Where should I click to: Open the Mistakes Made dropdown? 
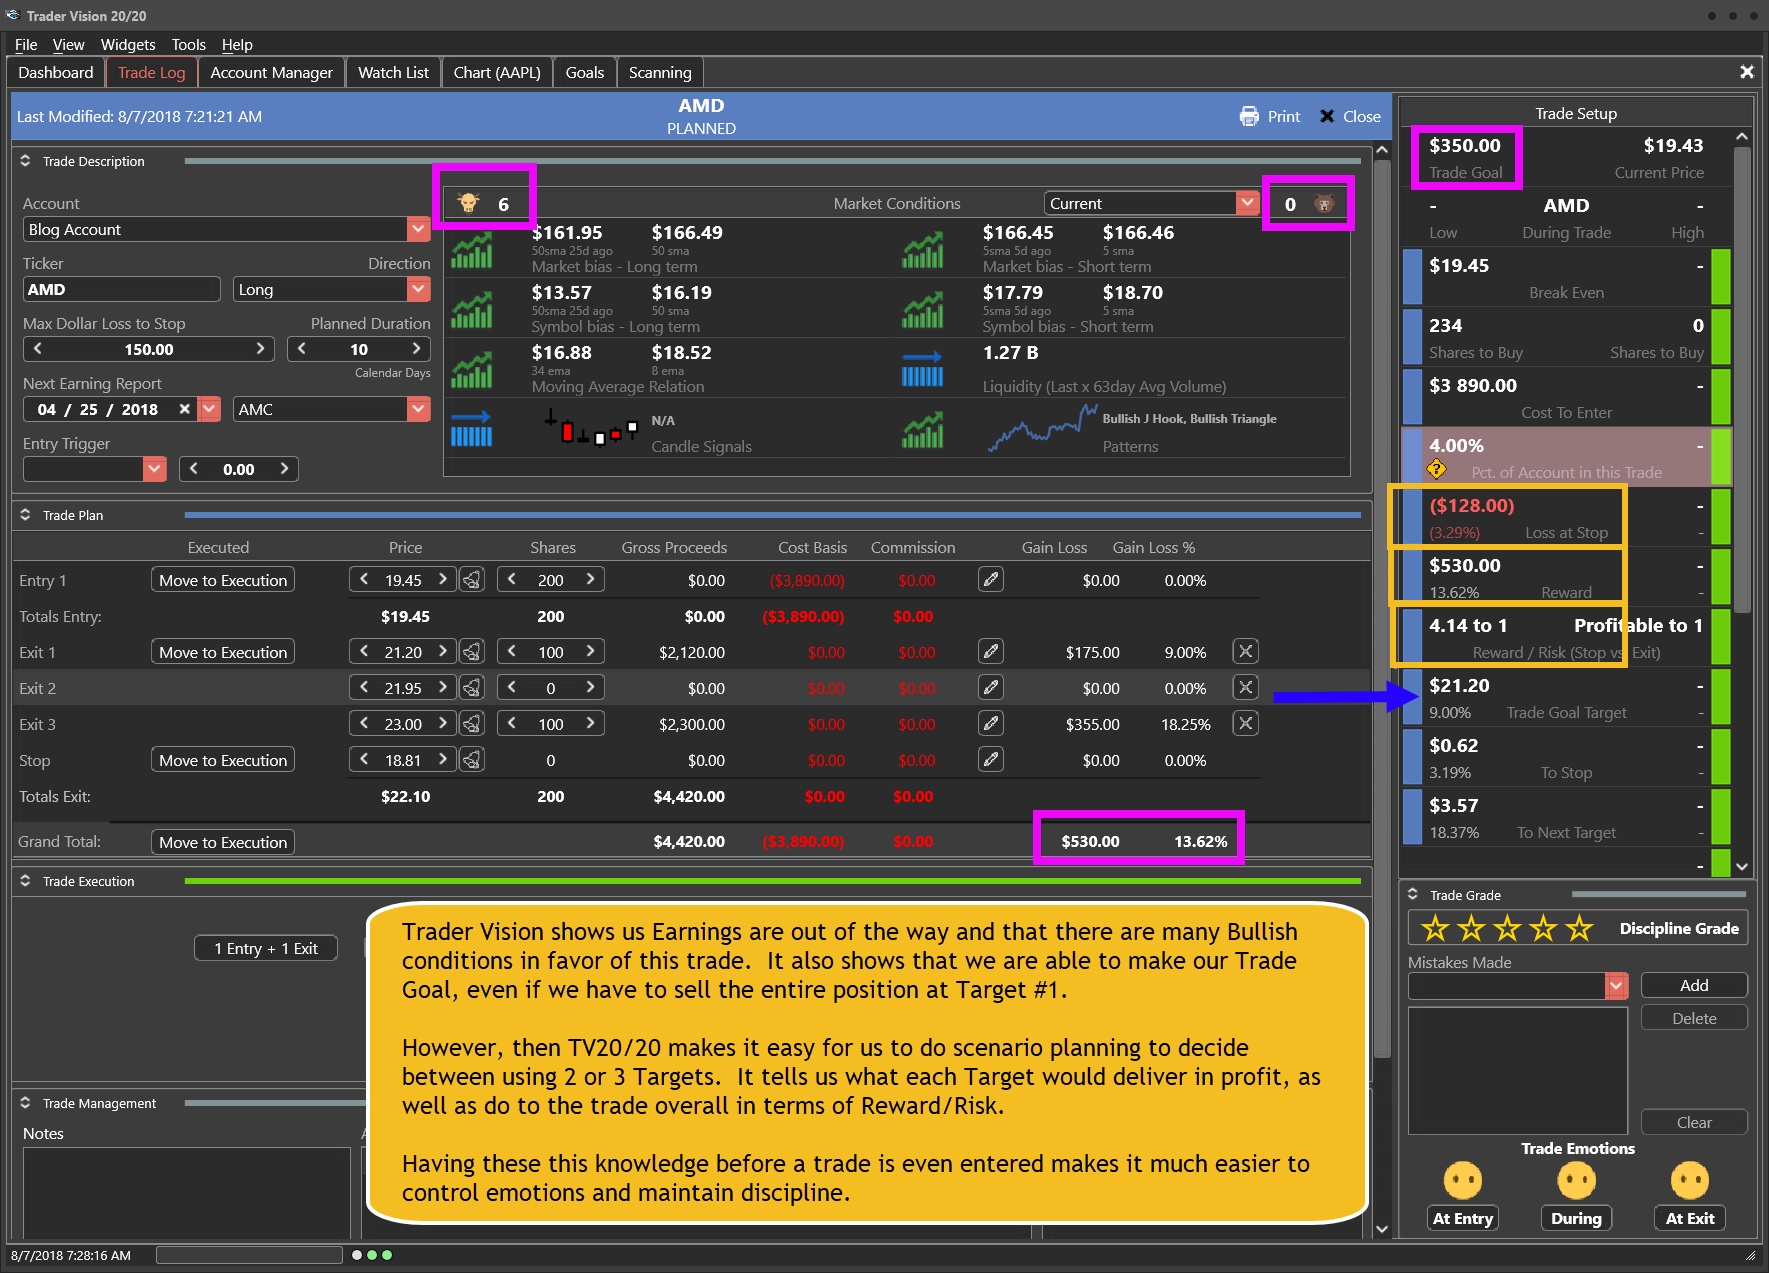pos(1616,986)
